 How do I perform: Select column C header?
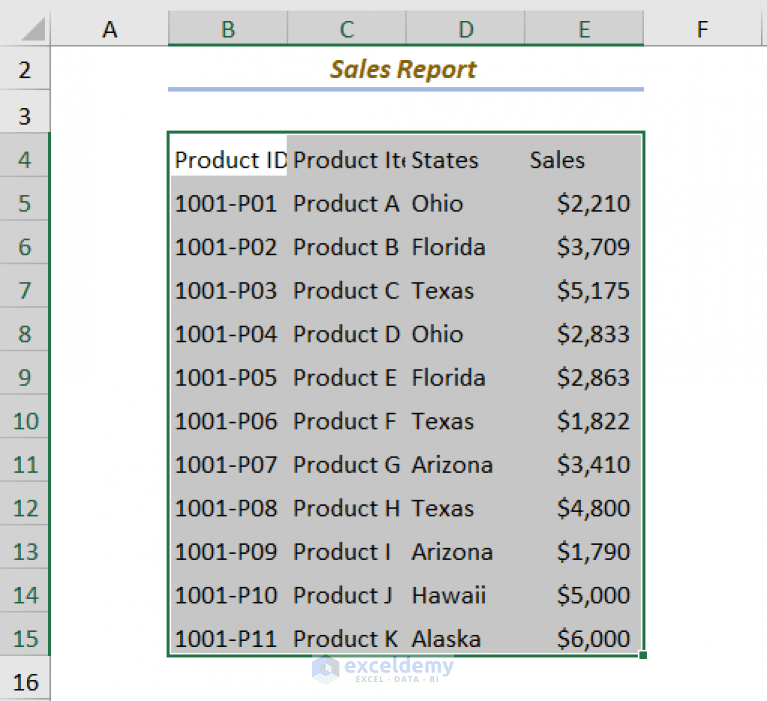(347, 29)
